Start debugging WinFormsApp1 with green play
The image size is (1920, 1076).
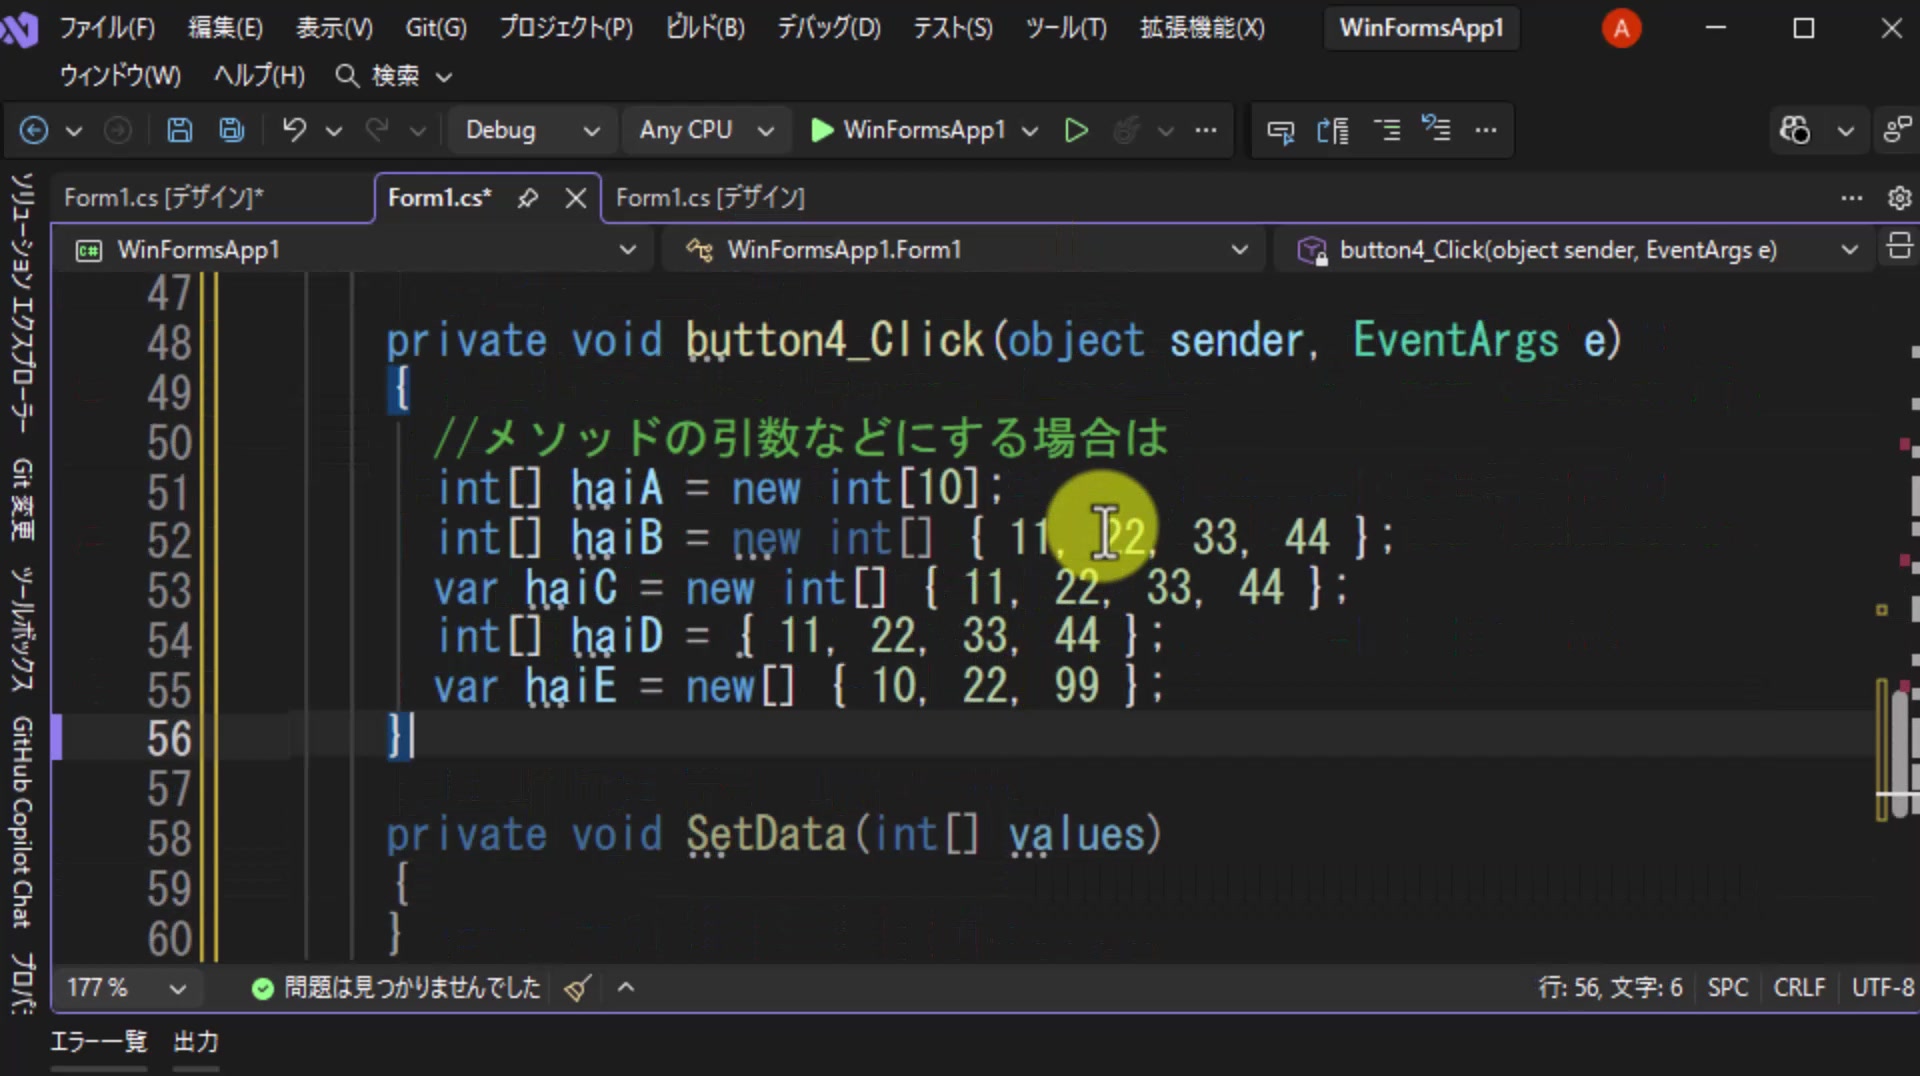tap(822, 130)
